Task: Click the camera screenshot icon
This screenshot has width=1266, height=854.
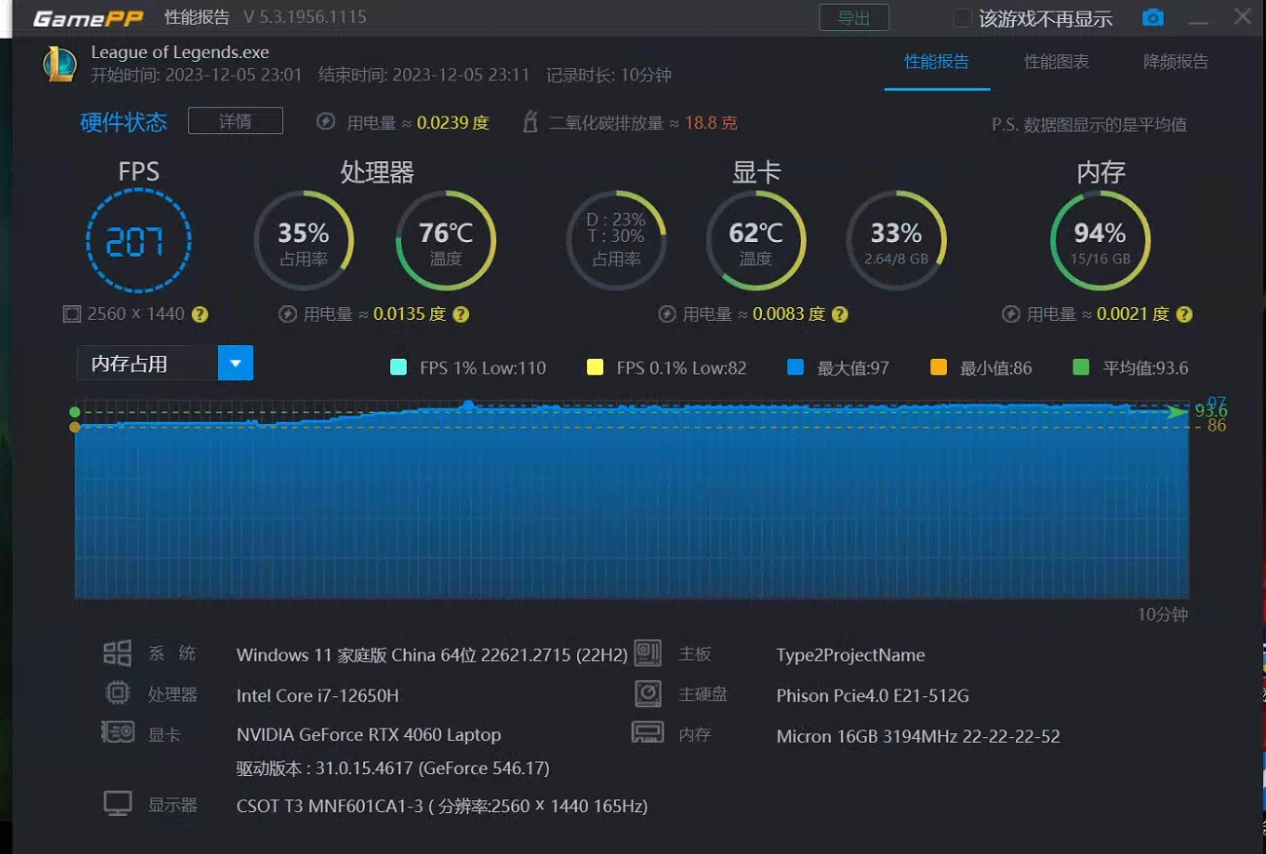Action: [1152, 18]
